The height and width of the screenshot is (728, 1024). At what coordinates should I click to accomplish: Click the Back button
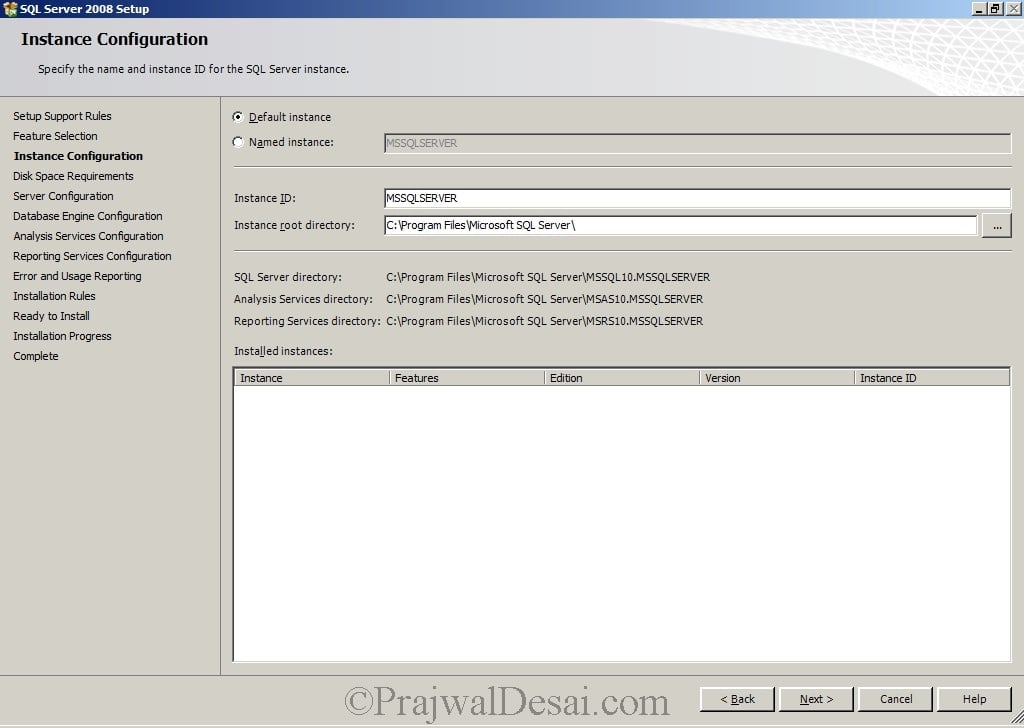tap(737, 699)
